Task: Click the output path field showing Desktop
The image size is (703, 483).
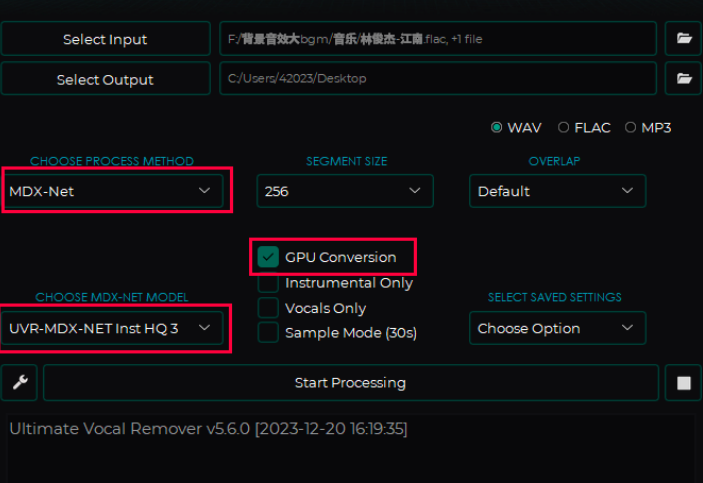Action: click(438, 78)
